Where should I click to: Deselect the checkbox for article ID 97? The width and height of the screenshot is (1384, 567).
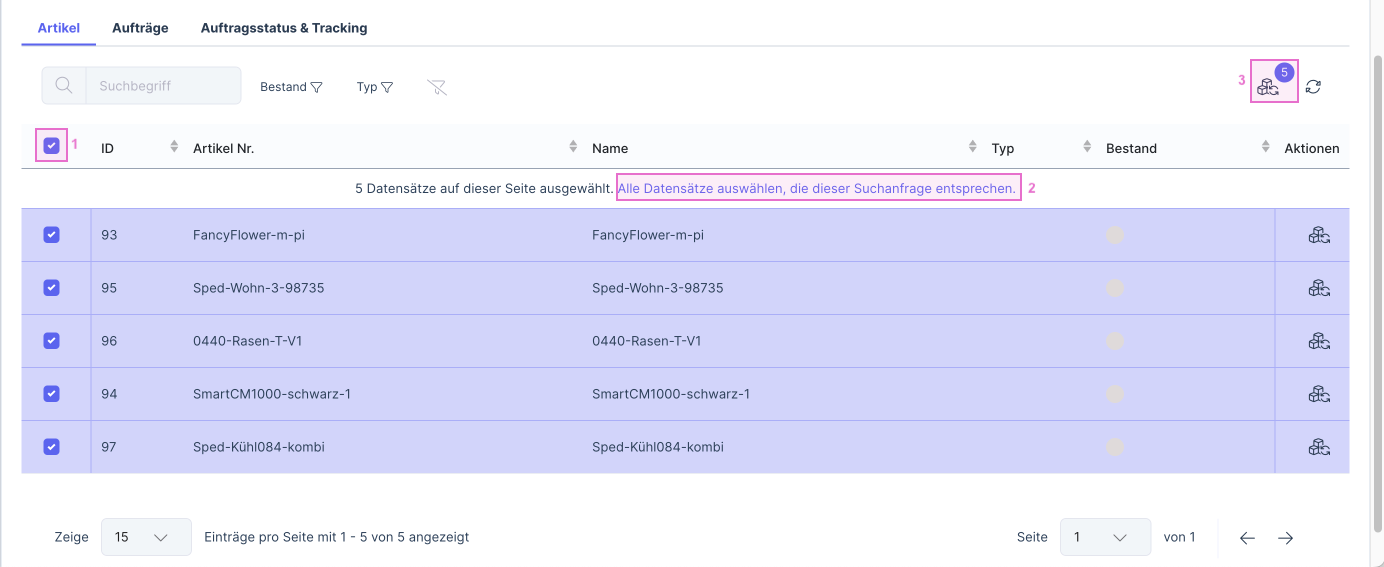[52, 447]
